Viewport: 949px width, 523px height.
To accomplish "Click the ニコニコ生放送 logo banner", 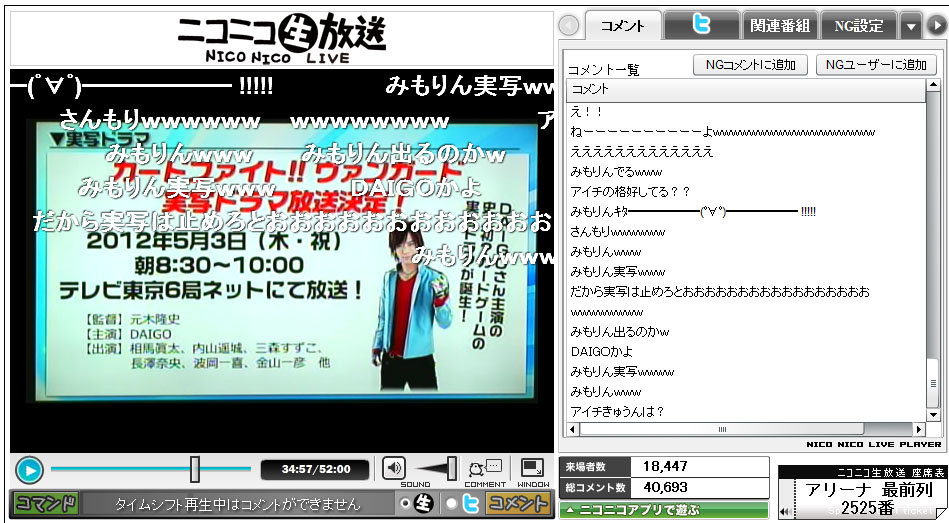I will [x=282, y=39].
